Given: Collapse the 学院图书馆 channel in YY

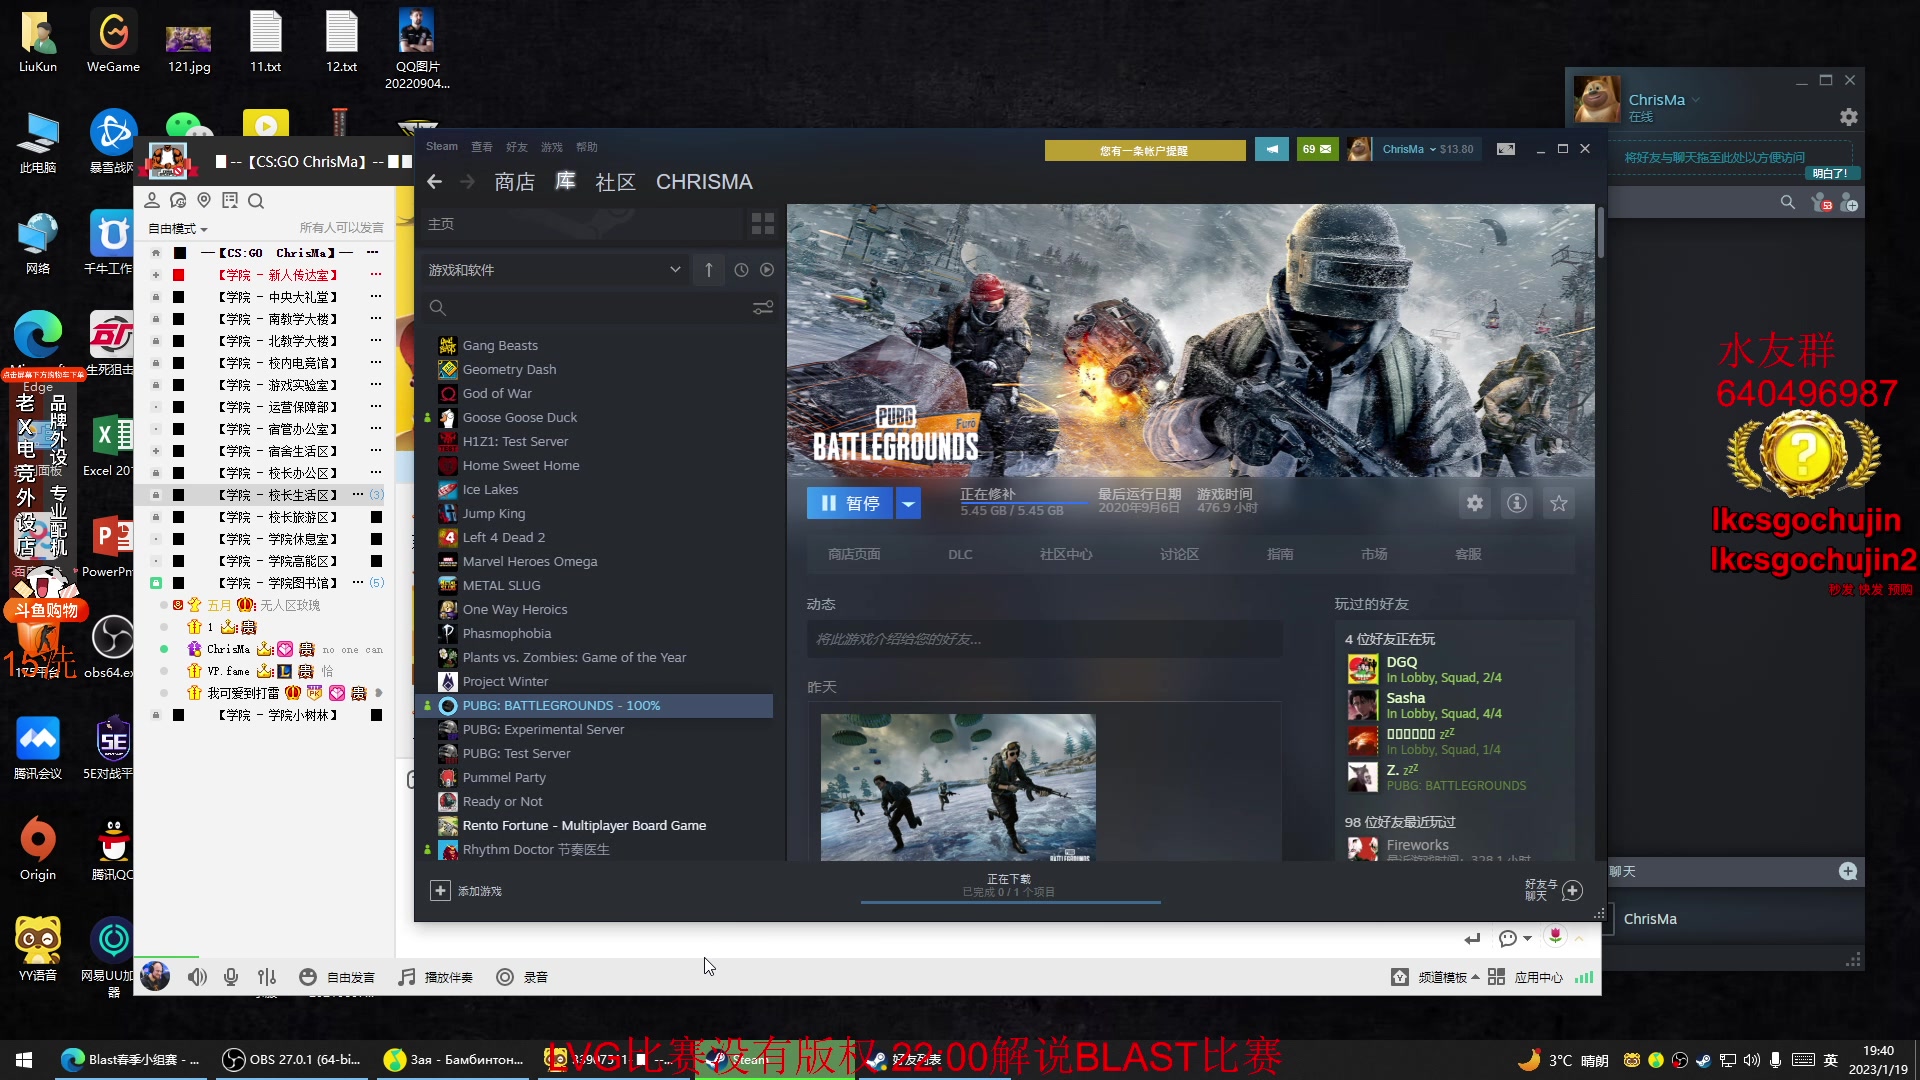Looking at the screenshot, I should point(155,583).
